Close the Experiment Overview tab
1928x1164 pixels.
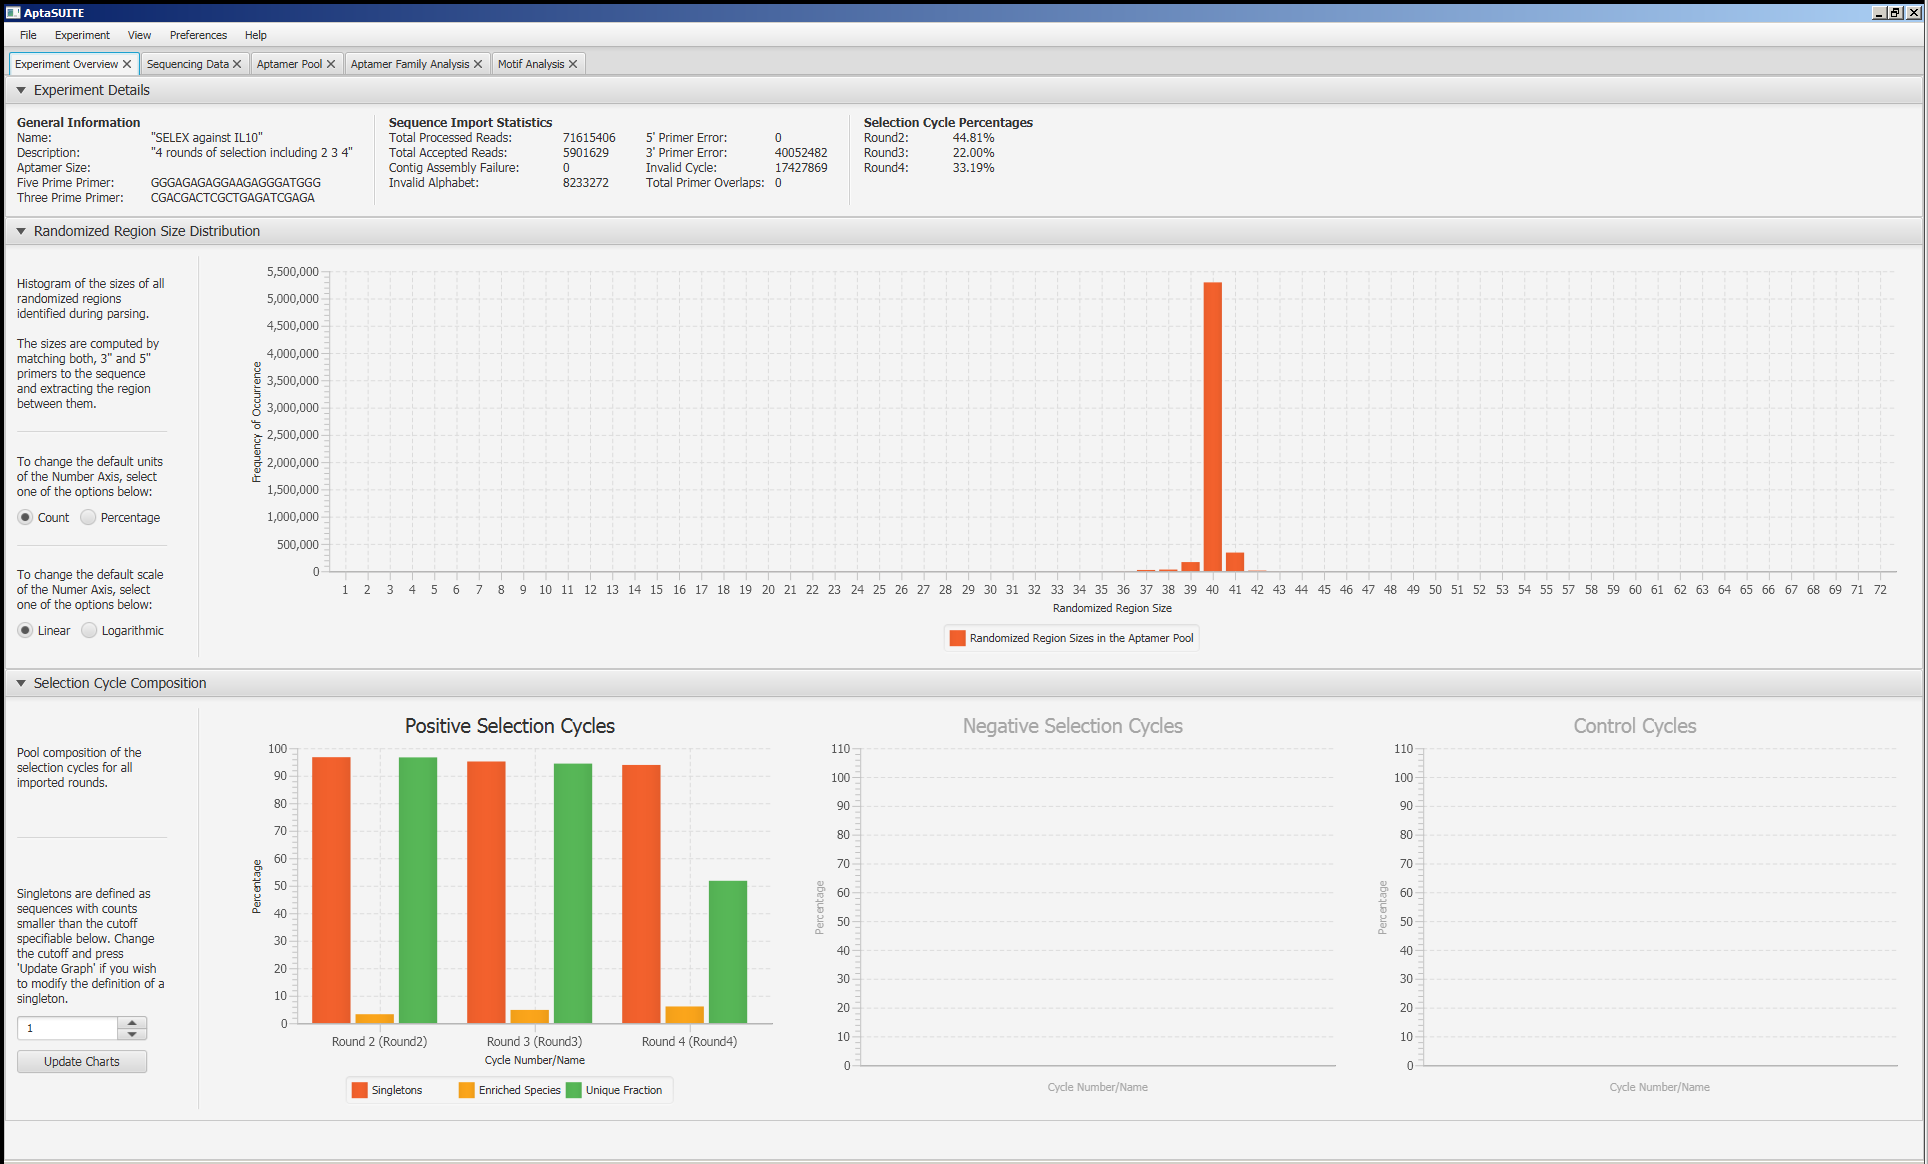click(x=127, y=64)
